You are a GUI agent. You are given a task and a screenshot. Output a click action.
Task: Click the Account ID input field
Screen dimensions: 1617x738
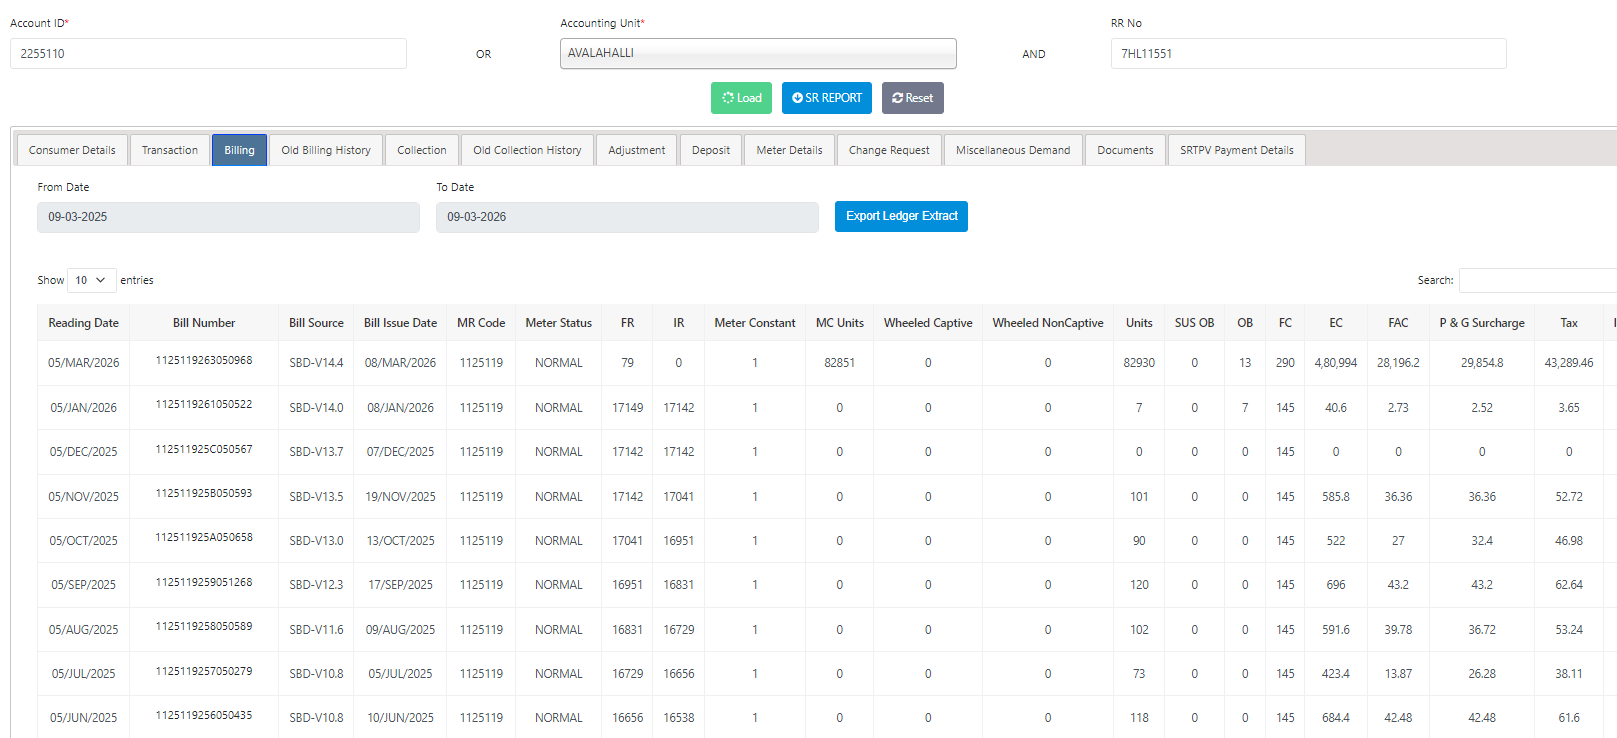point(208,54)
